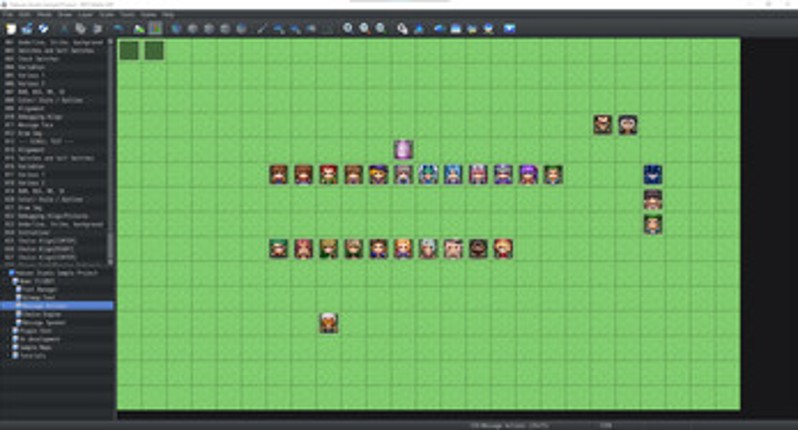Click the Zoom In magnifier icon
Image resolution: width=798 pixels, height=430 pixels.
(348, 28)
